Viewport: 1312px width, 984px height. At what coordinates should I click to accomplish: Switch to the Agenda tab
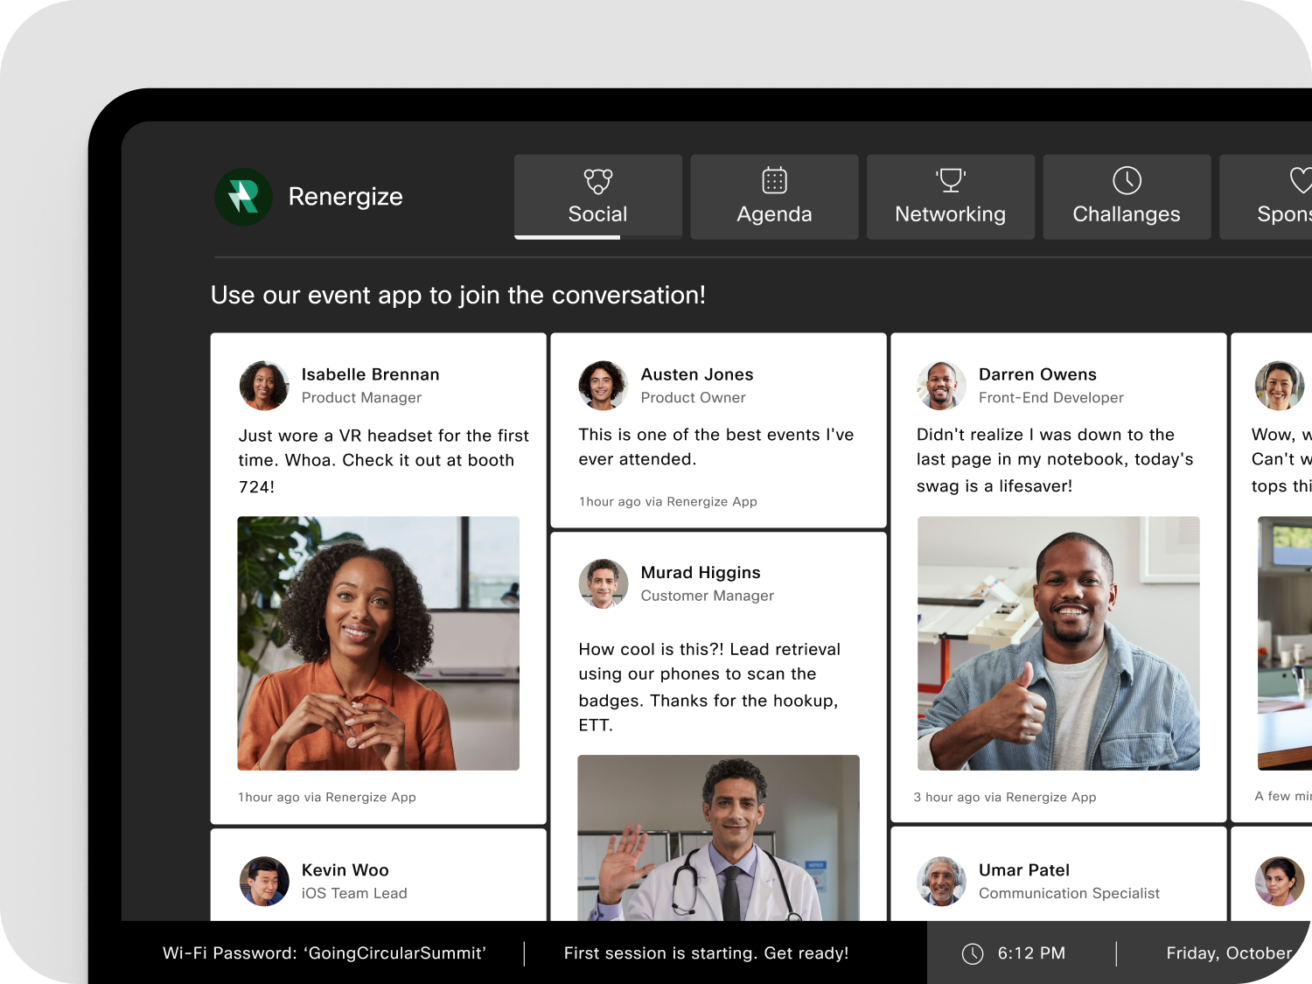click(774, 197)
